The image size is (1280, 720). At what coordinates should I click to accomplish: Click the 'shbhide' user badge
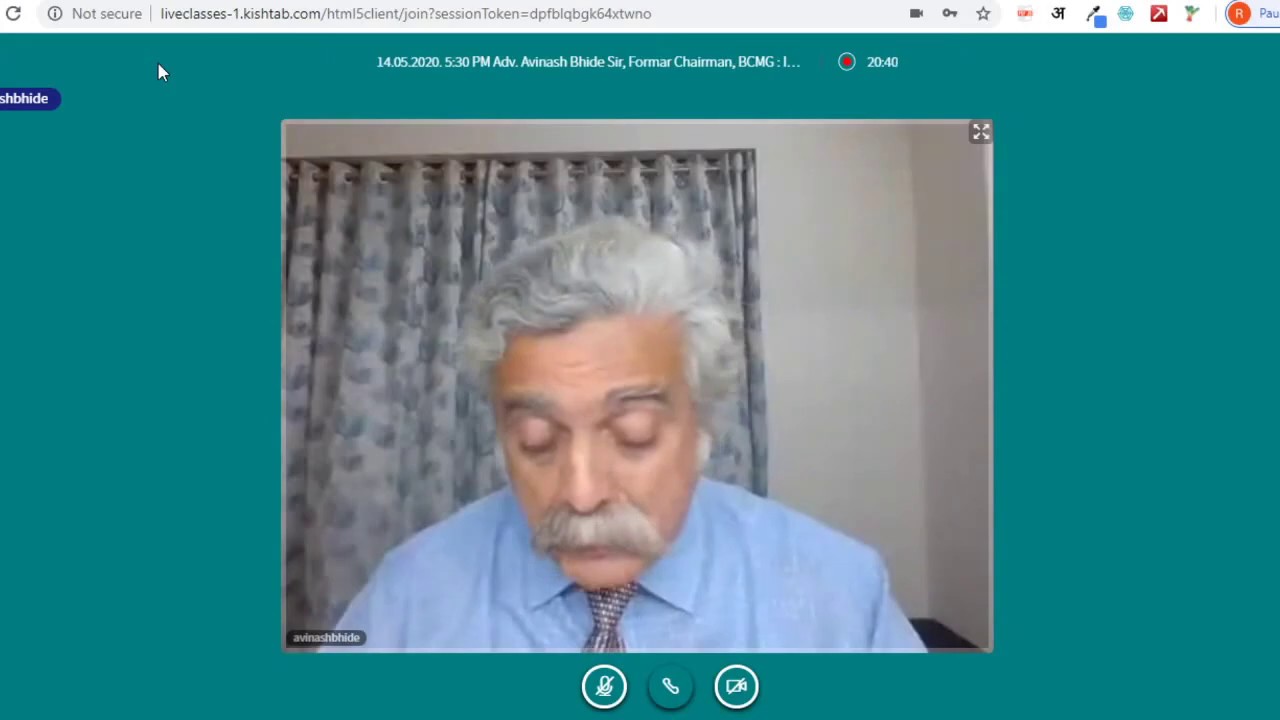29,98
